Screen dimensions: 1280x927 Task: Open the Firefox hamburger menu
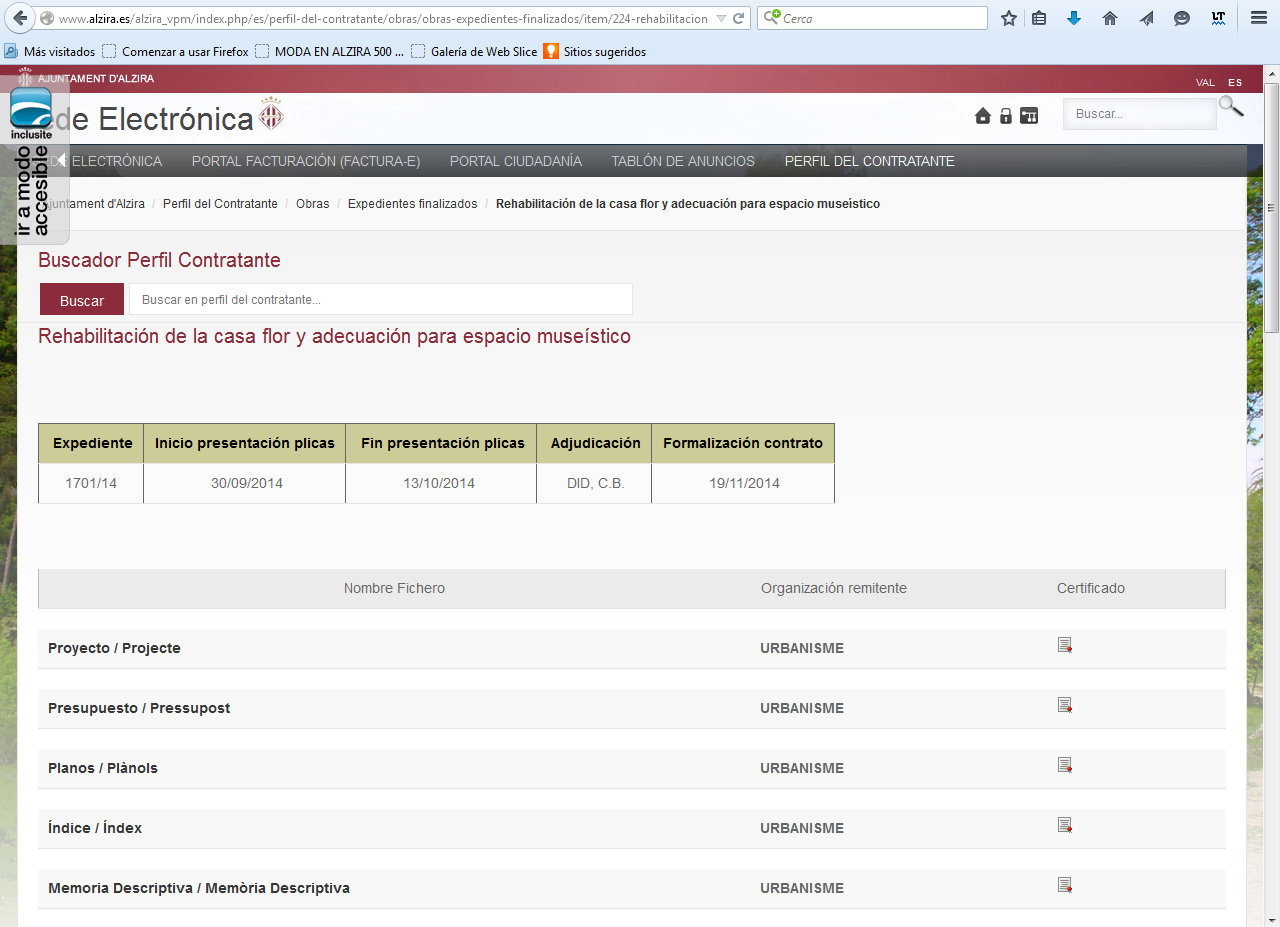tap(1259, 17)
